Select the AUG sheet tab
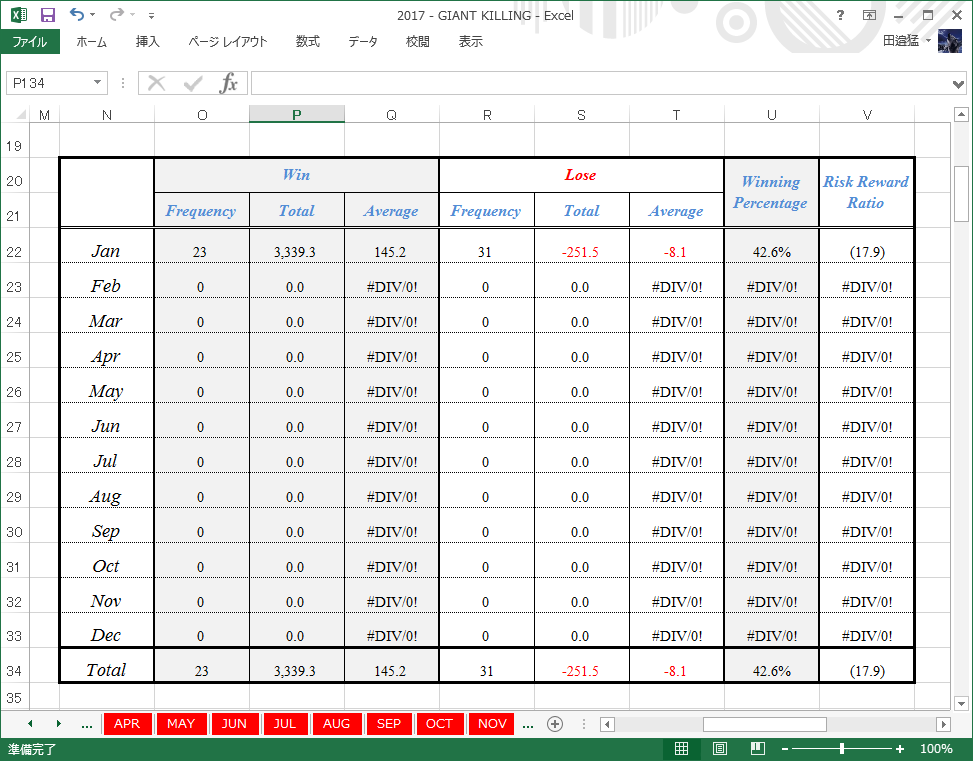Screen dimensions: 973x761 [x=336, y=724]
